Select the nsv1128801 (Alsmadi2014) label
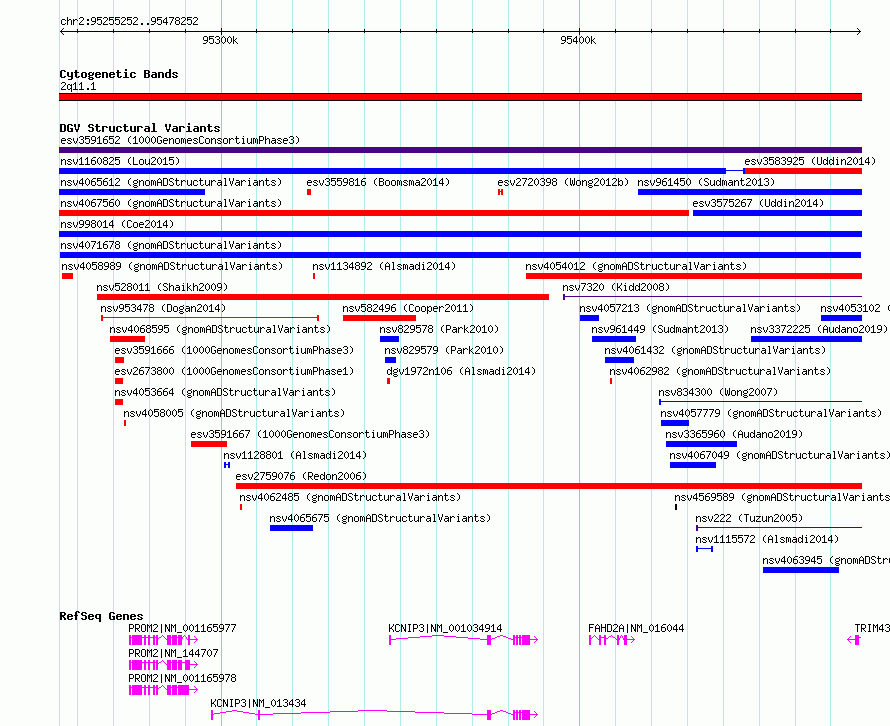The width and height of the screenshot is (890, 726). [295, 455]
